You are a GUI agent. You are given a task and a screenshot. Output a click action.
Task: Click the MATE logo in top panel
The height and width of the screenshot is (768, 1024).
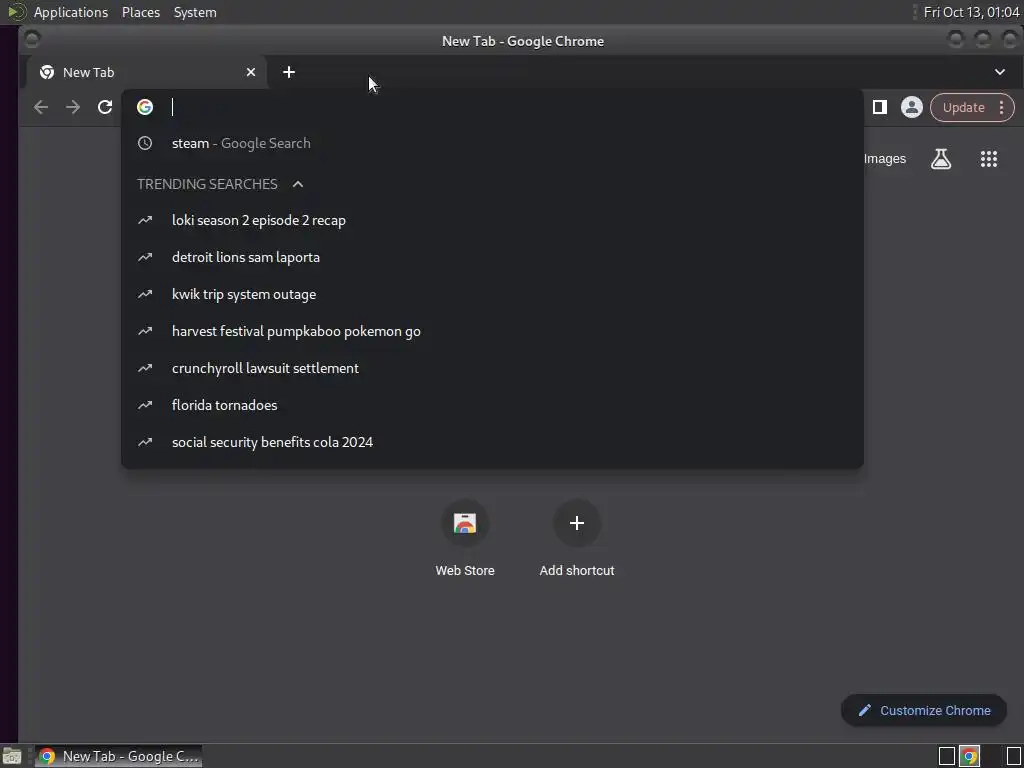[17, 12]
